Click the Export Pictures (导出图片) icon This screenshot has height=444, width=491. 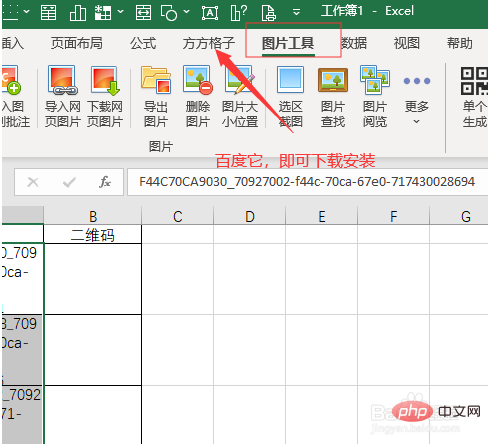pos(156,80)
